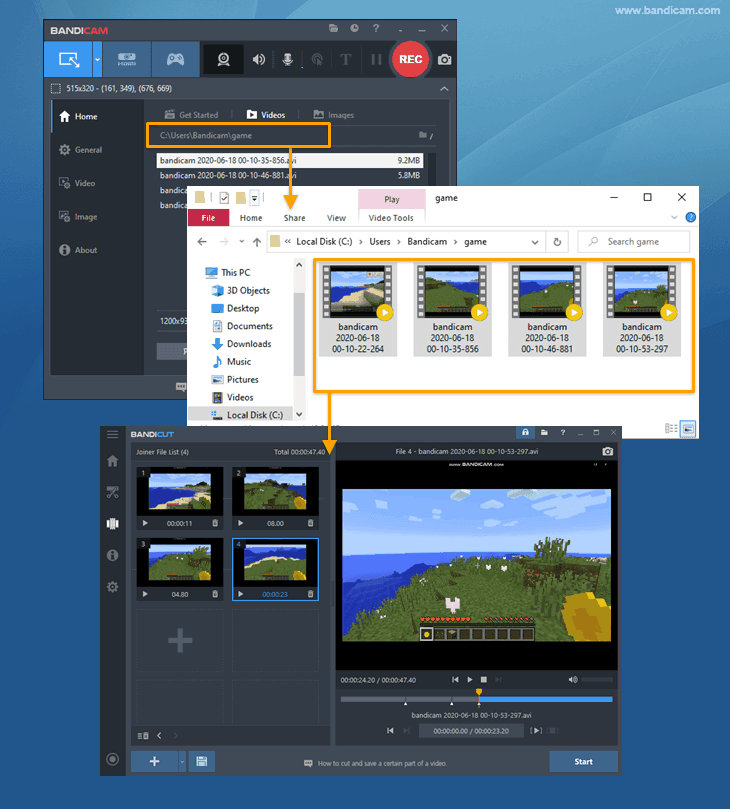Open Video Tools tab in Explorer
The height and width of the screenshot is (809, 730).
coord(391,218)
